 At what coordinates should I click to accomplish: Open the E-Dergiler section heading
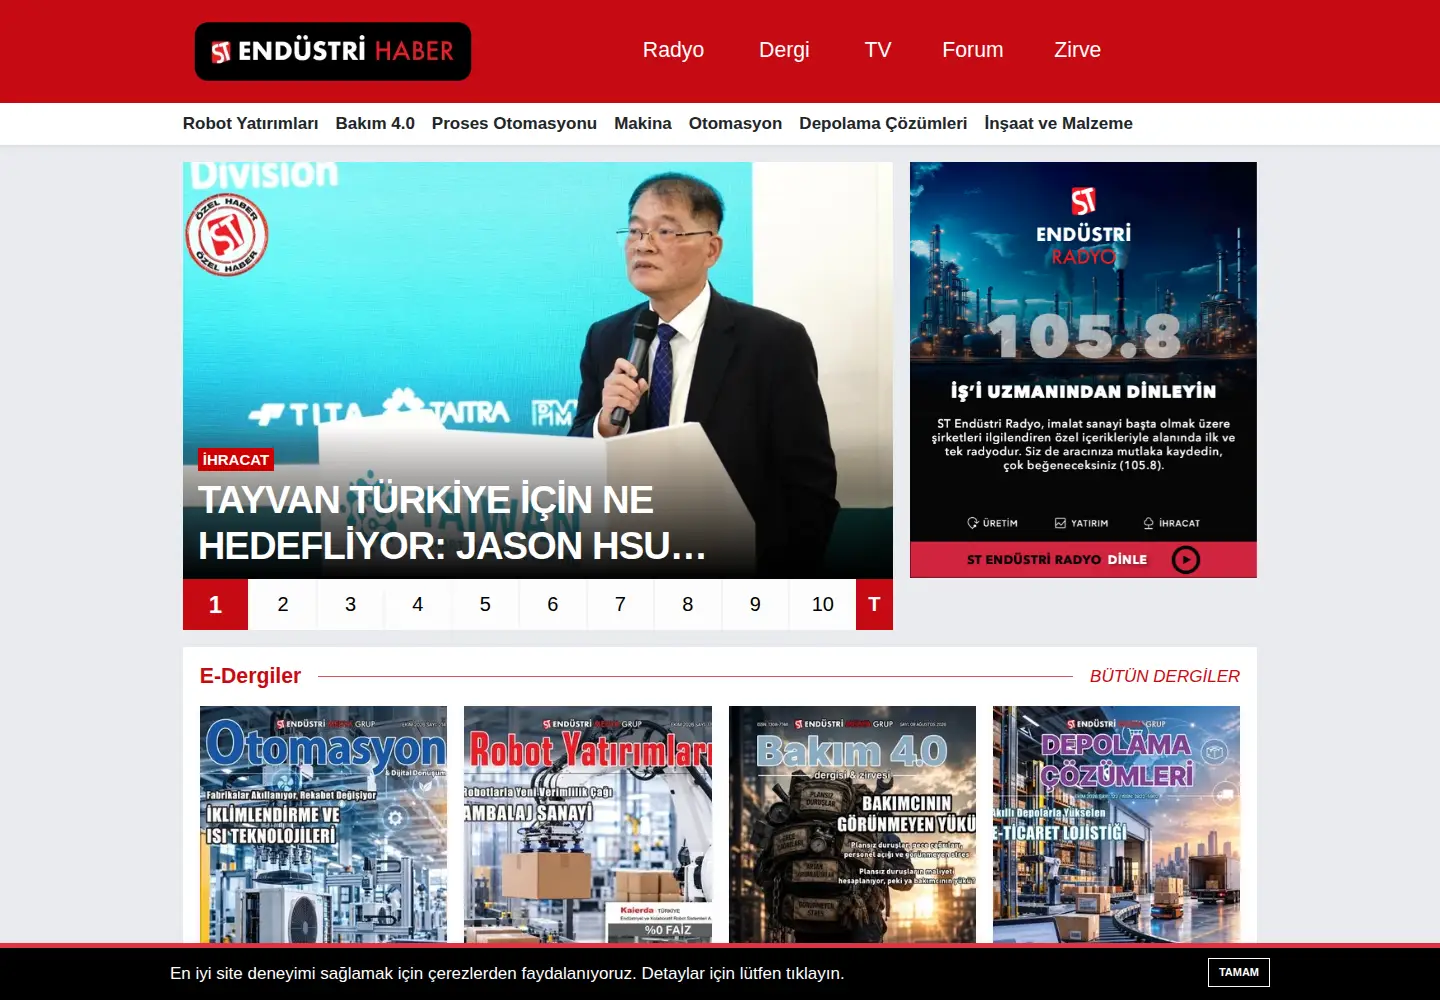(x=250, y=676)
